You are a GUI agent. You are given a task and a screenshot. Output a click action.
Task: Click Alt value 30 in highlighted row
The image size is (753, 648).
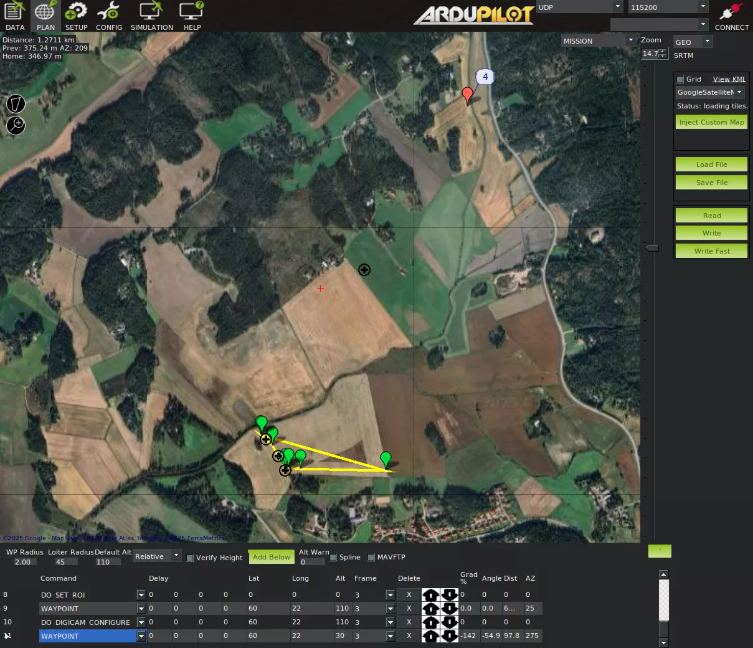[340, 636]
